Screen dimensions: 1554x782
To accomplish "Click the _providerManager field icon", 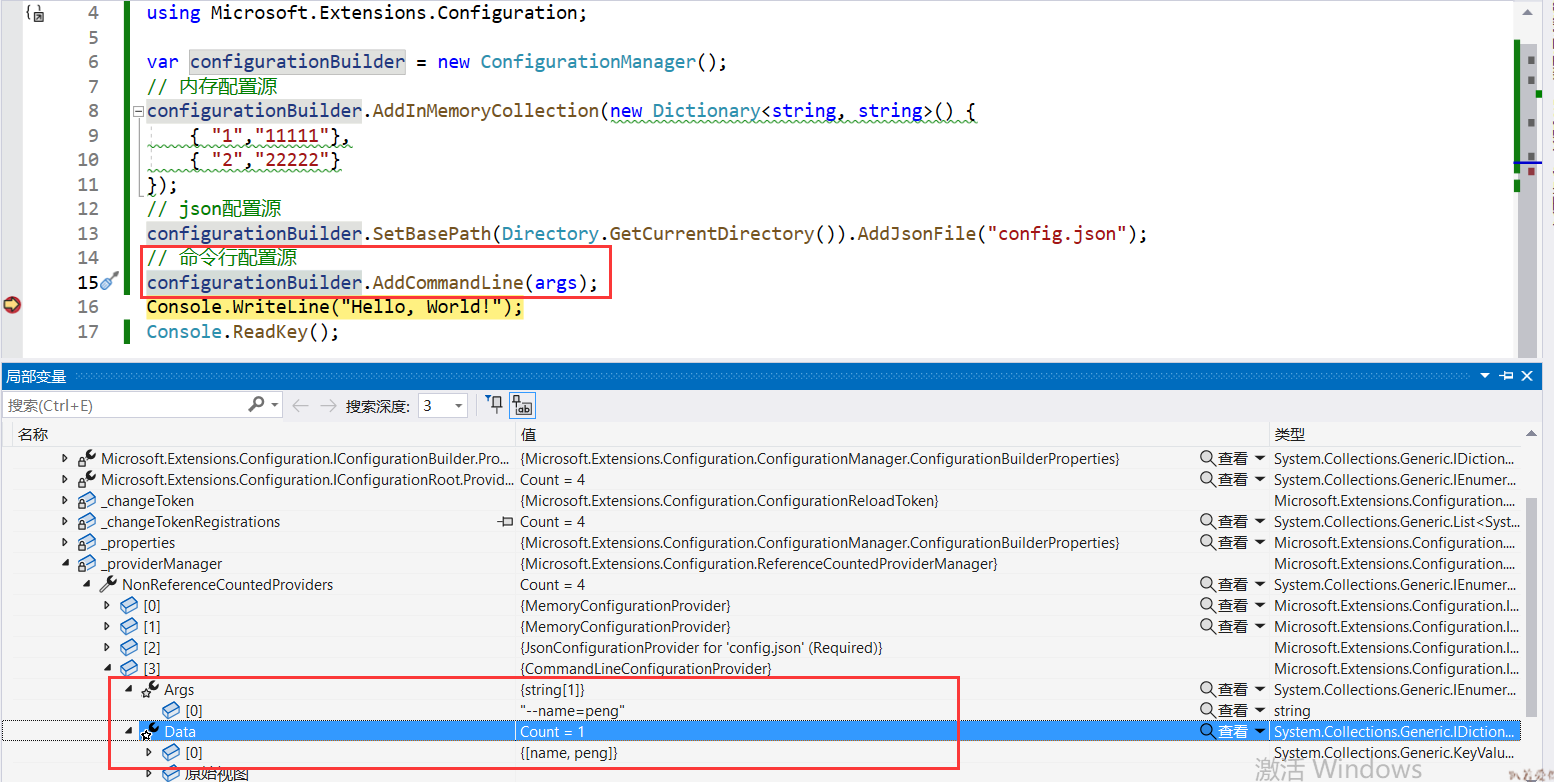I will click(x=87, y=563).
